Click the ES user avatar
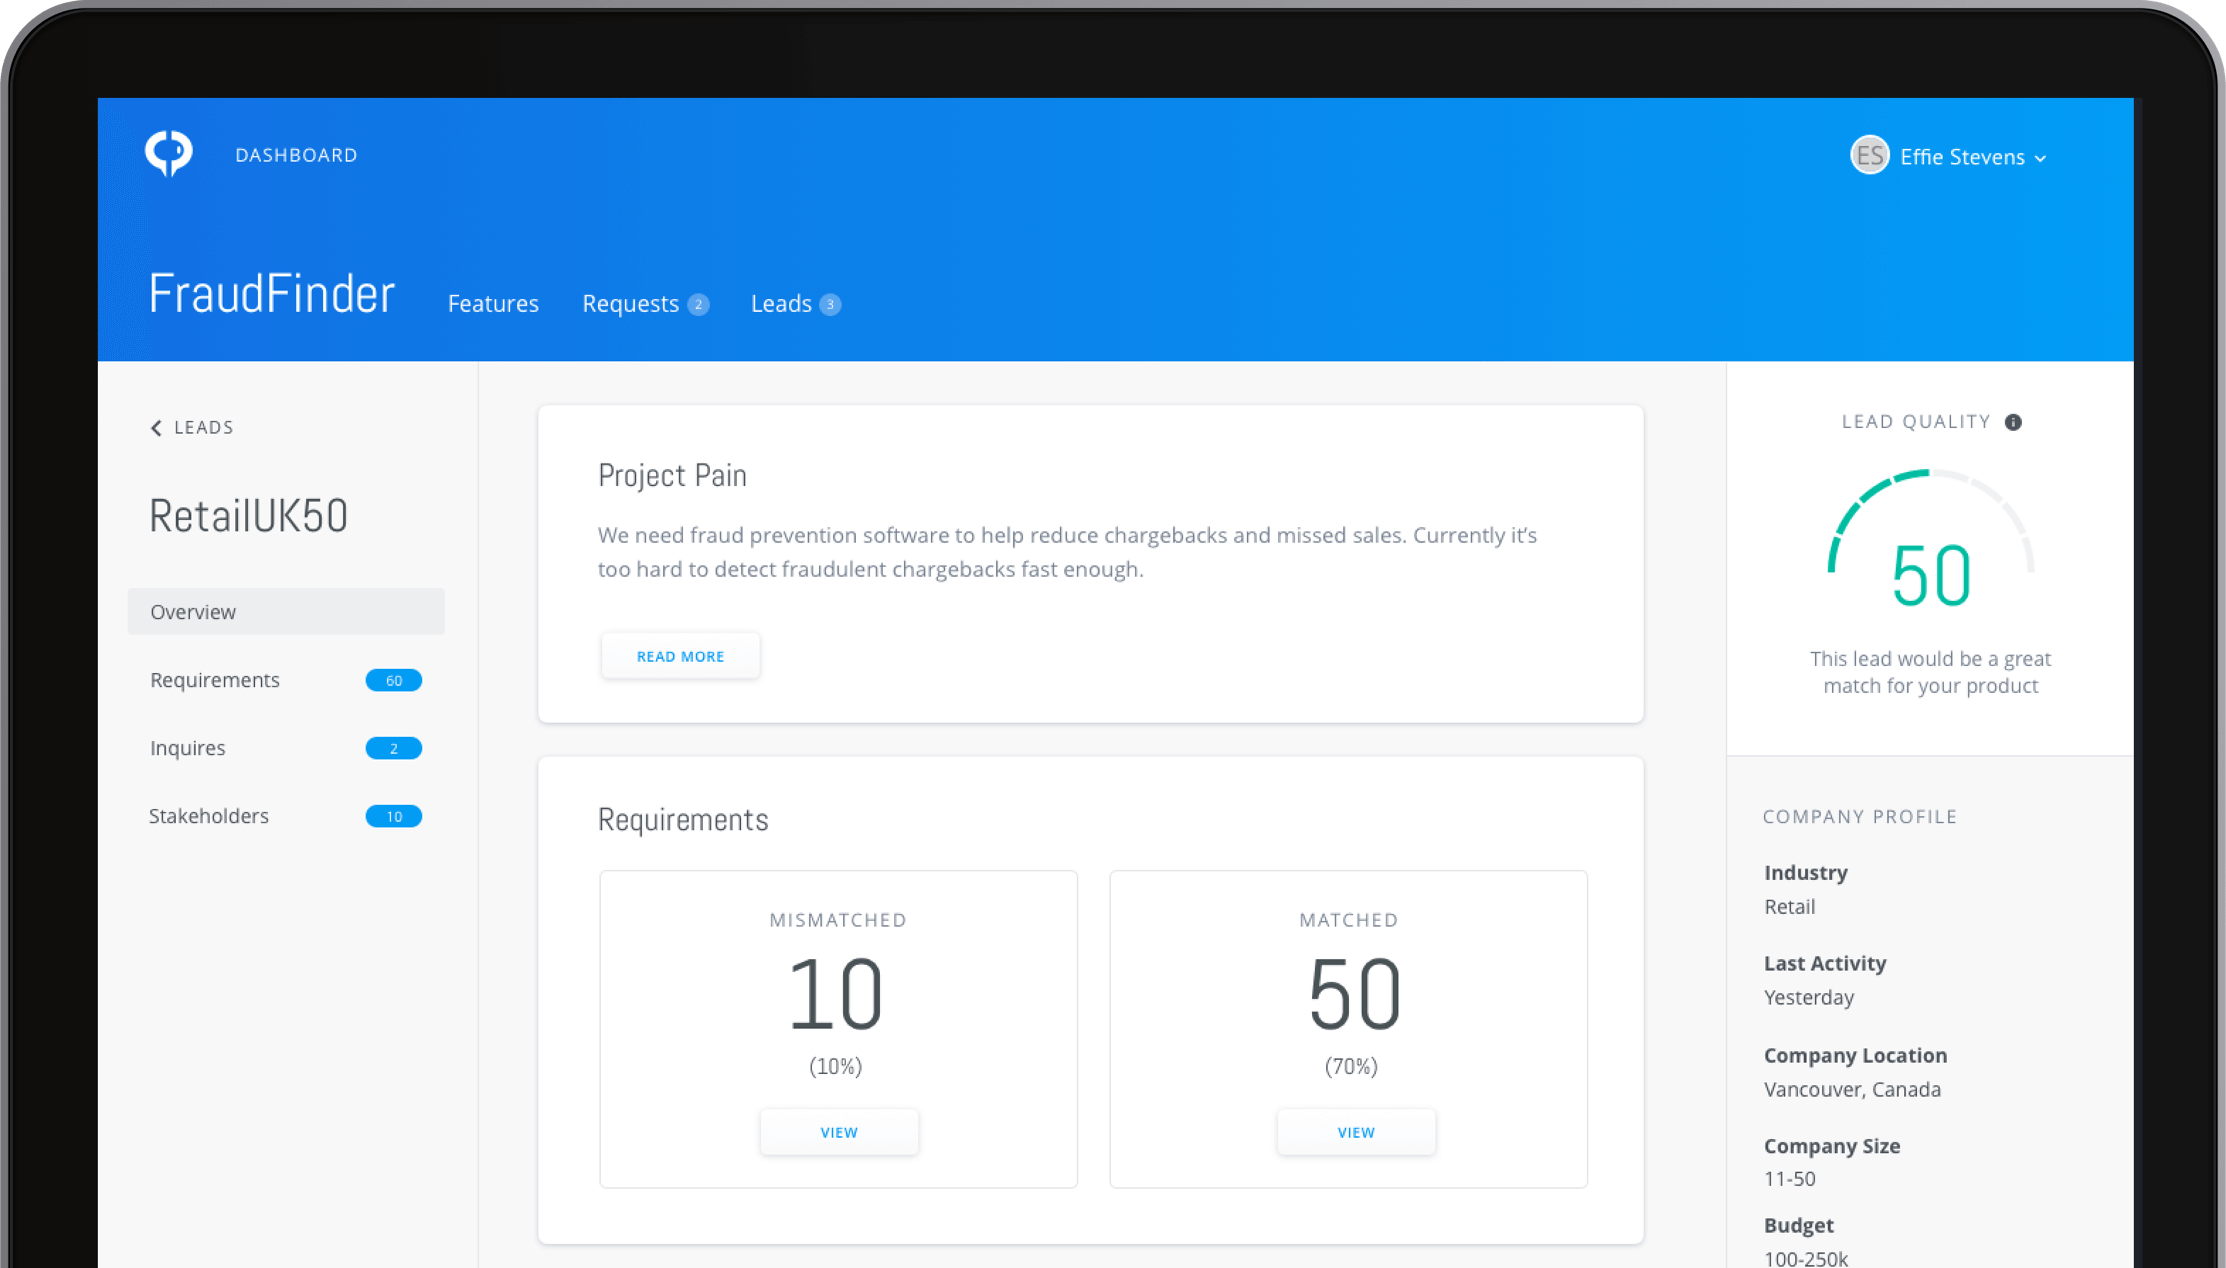This screenshot has width=2226, height=1268. (1868, 156)
